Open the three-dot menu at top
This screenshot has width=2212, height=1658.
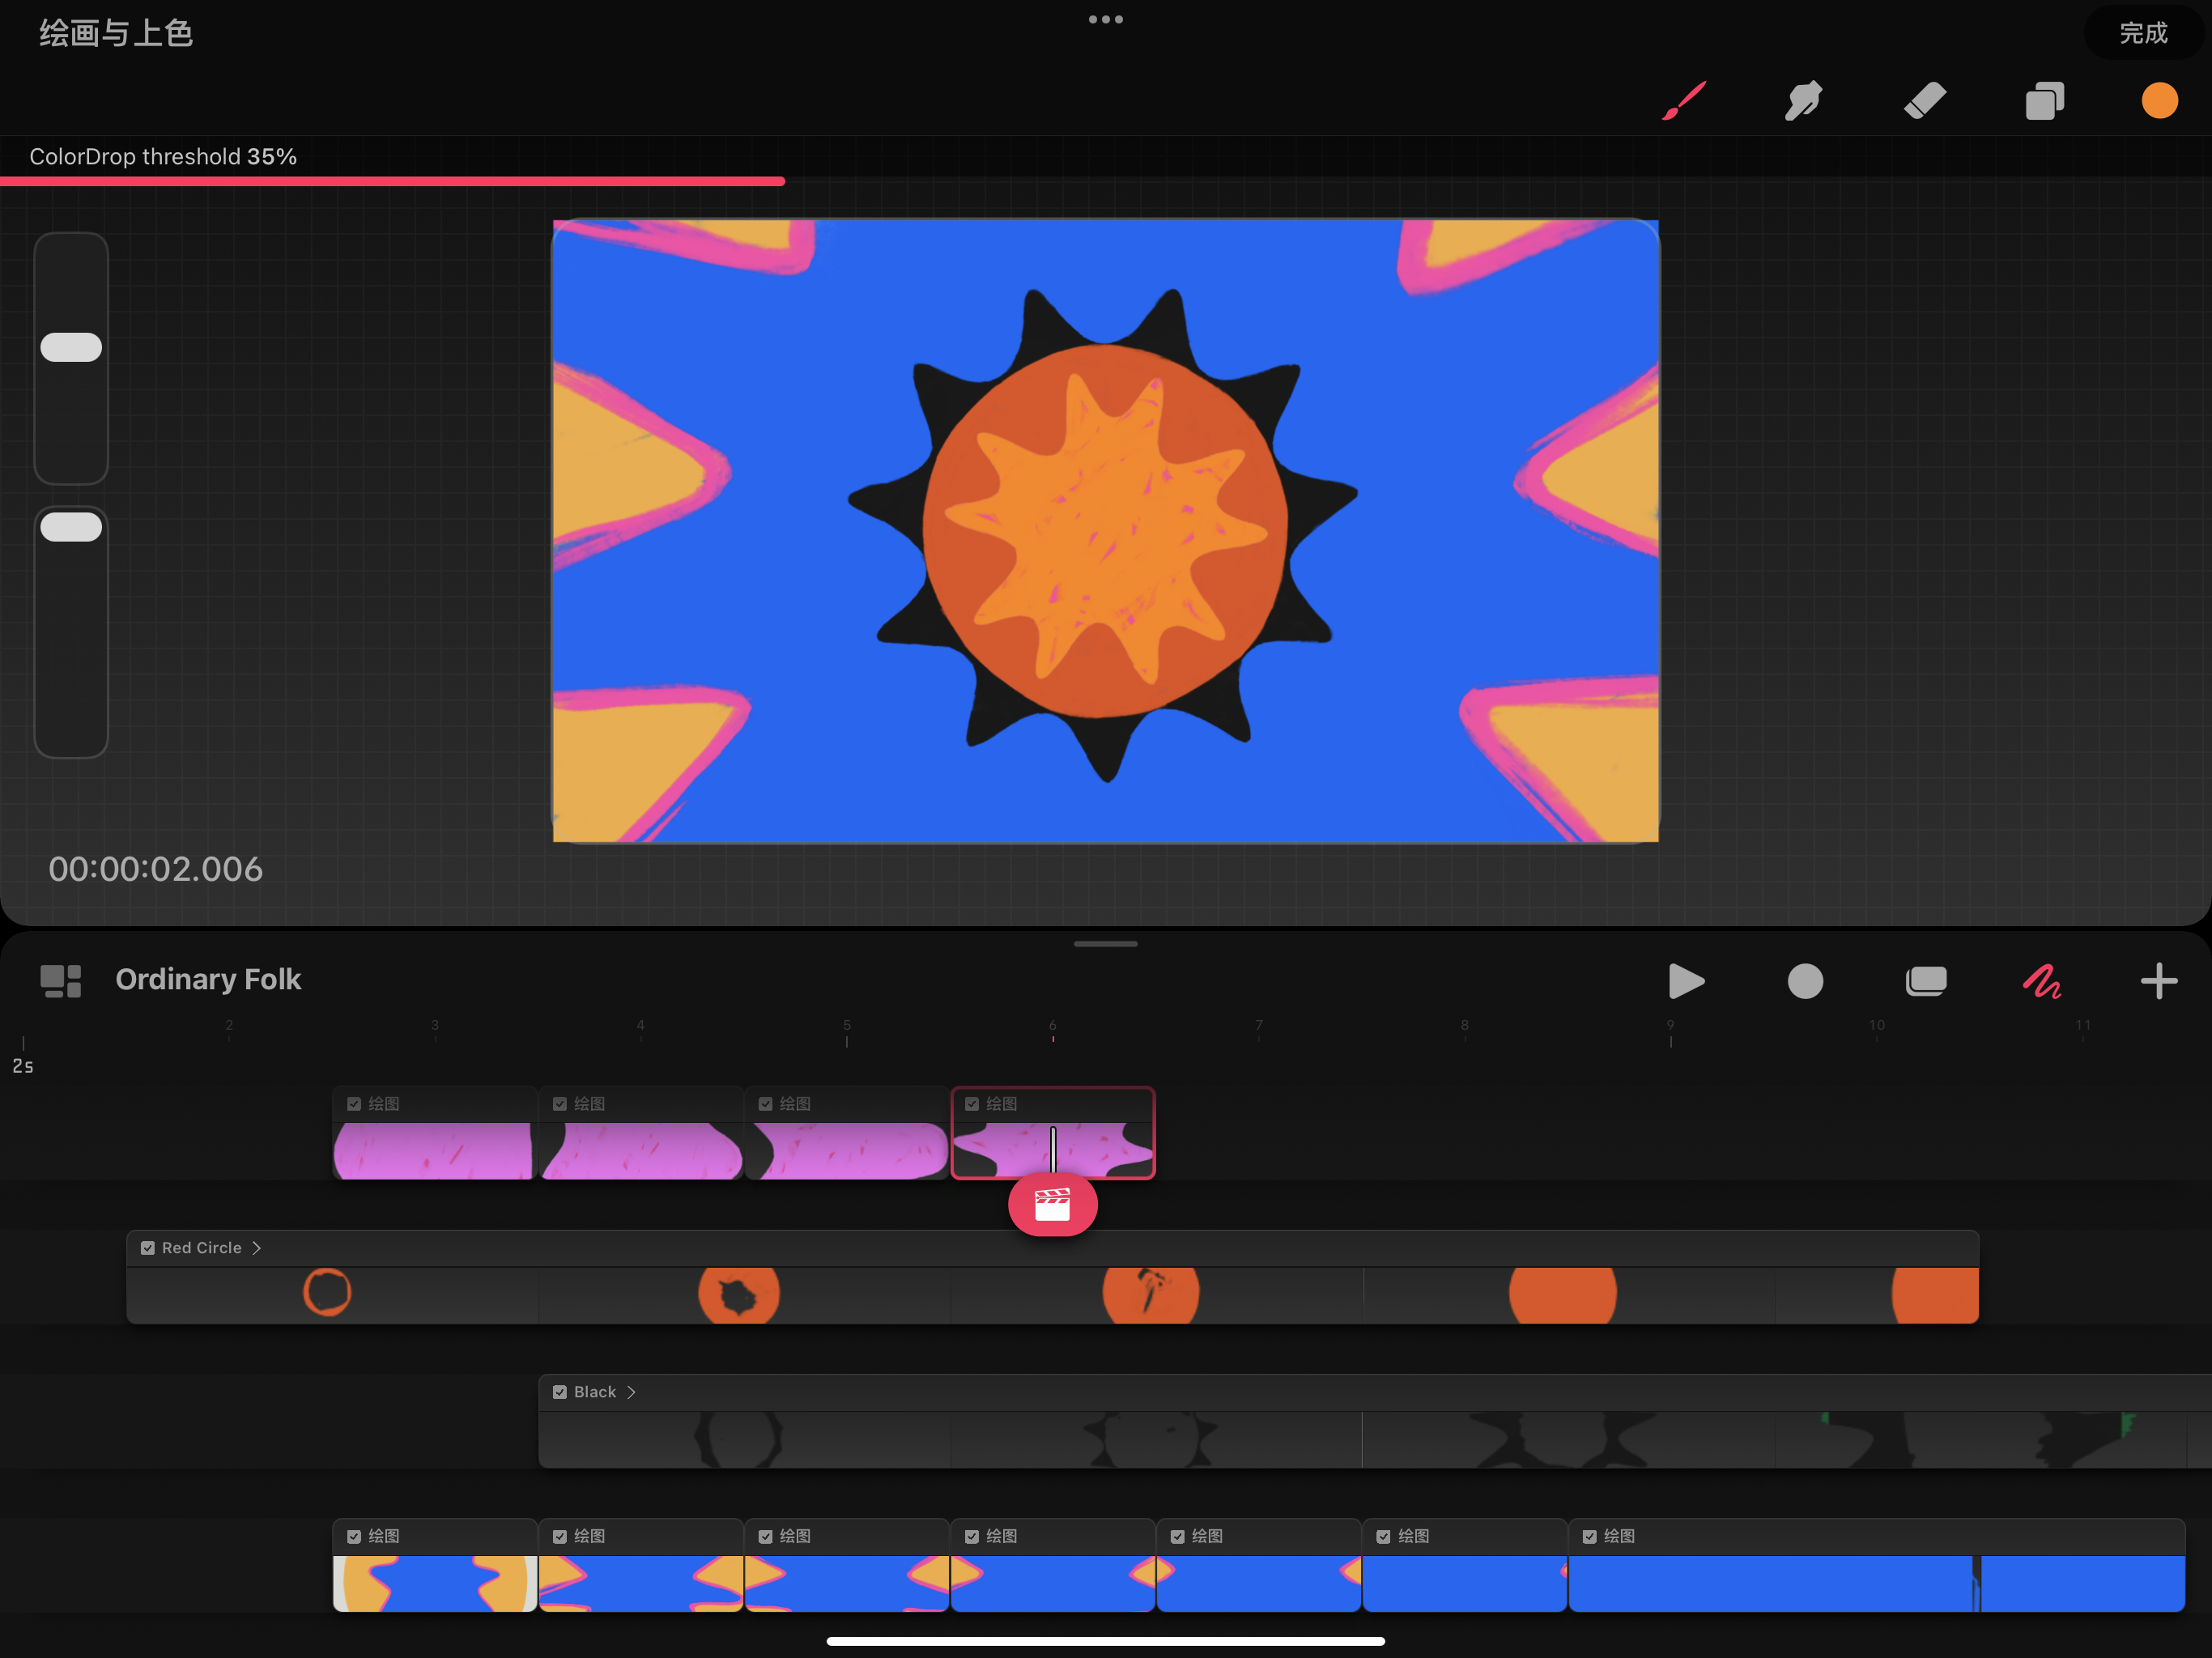click(1106, 20)
